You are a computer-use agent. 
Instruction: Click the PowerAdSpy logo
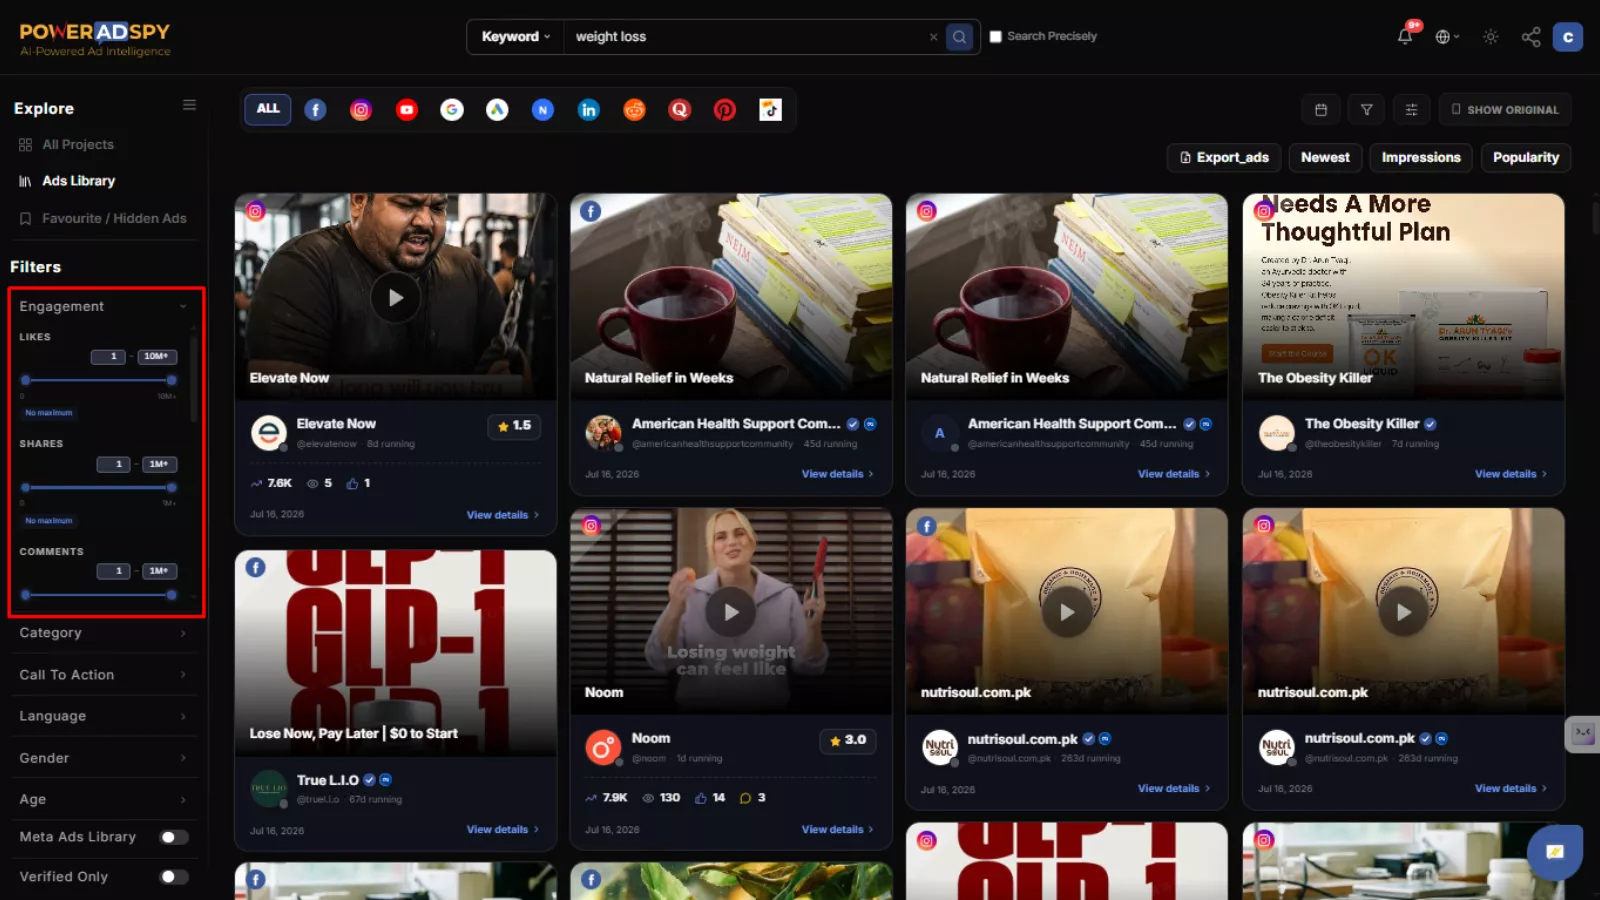[x=95, y=38]
